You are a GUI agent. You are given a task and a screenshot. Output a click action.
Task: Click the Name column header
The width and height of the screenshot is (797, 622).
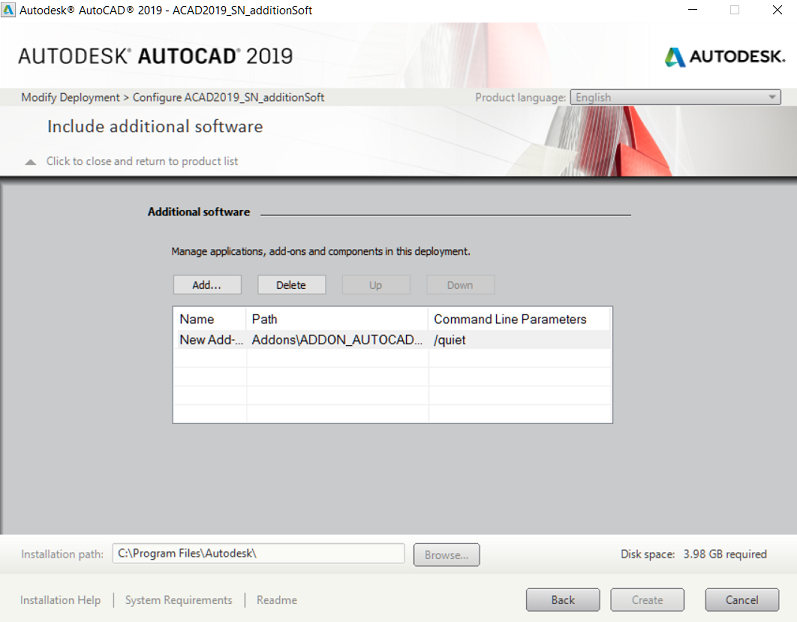point(210,319)
